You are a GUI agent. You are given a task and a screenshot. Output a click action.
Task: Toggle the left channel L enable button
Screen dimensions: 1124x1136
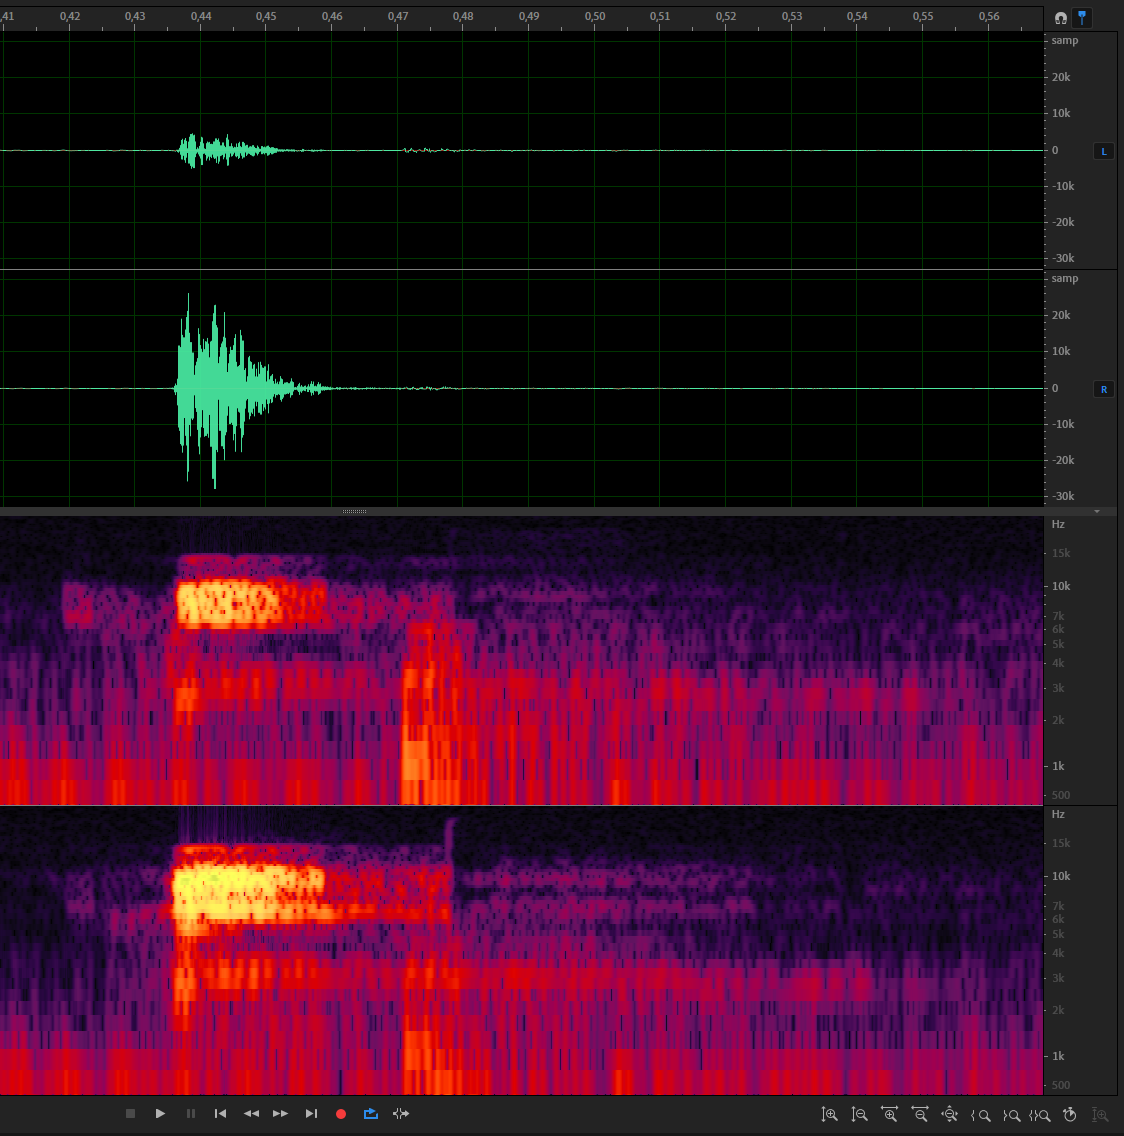point(1104,151)
